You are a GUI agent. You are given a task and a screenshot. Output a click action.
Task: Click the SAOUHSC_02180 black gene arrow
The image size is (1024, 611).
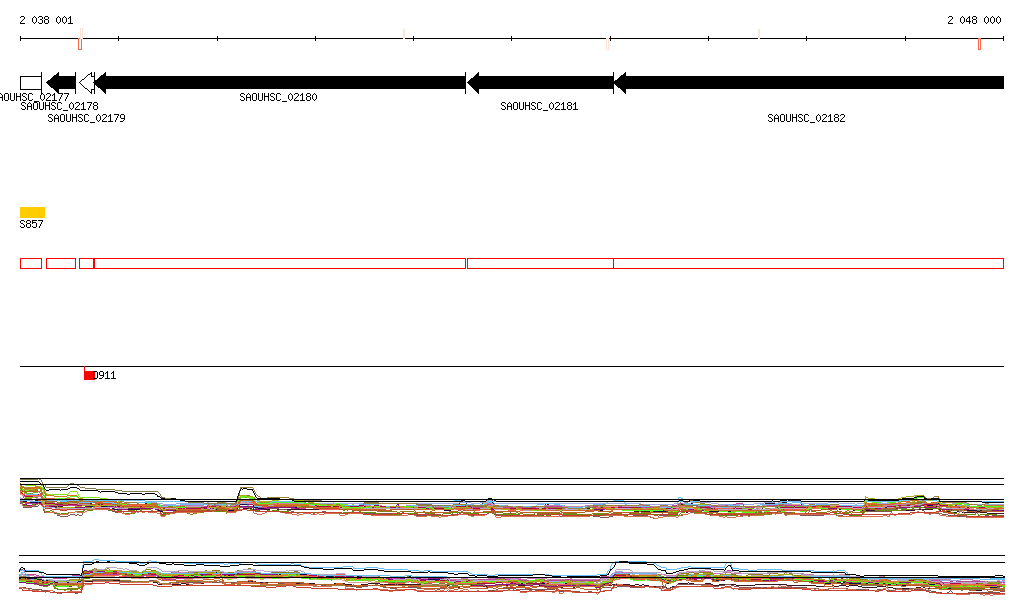pyautogui.click(x=280, y=83)
